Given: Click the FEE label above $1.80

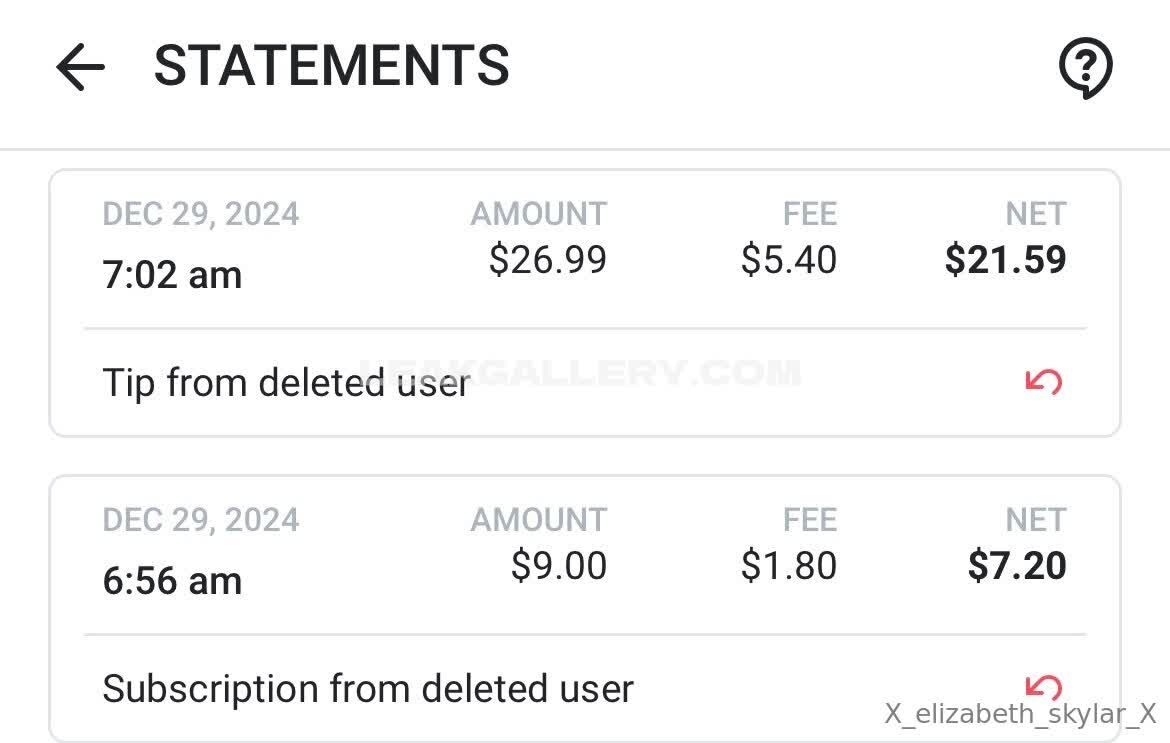Looking at the screenshot, I should coord(810,520).
